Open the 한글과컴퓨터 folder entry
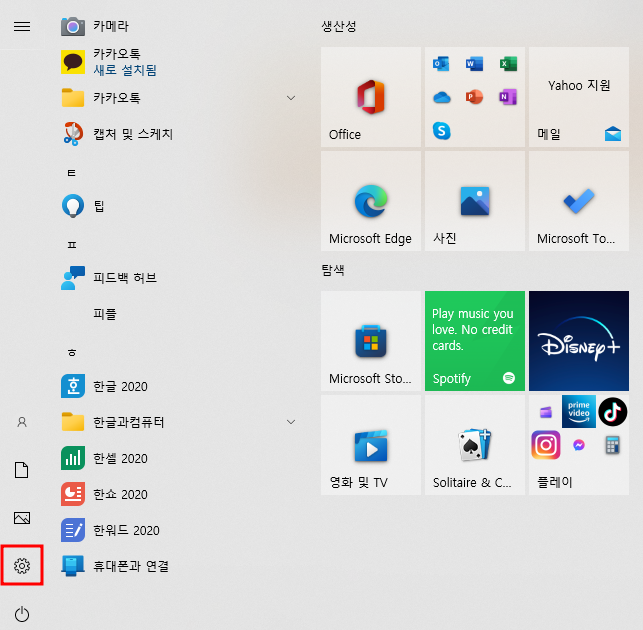643x630 pixels. tap(179, 422)
